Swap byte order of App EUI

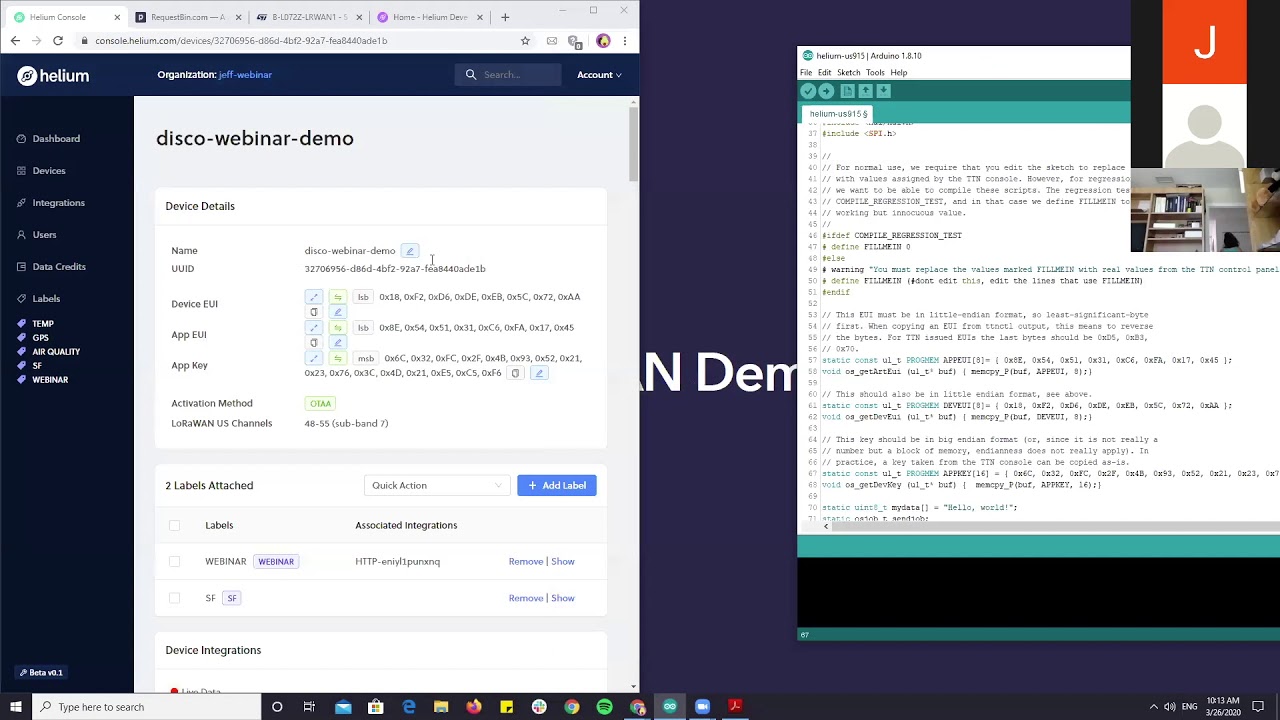point(338,328)
